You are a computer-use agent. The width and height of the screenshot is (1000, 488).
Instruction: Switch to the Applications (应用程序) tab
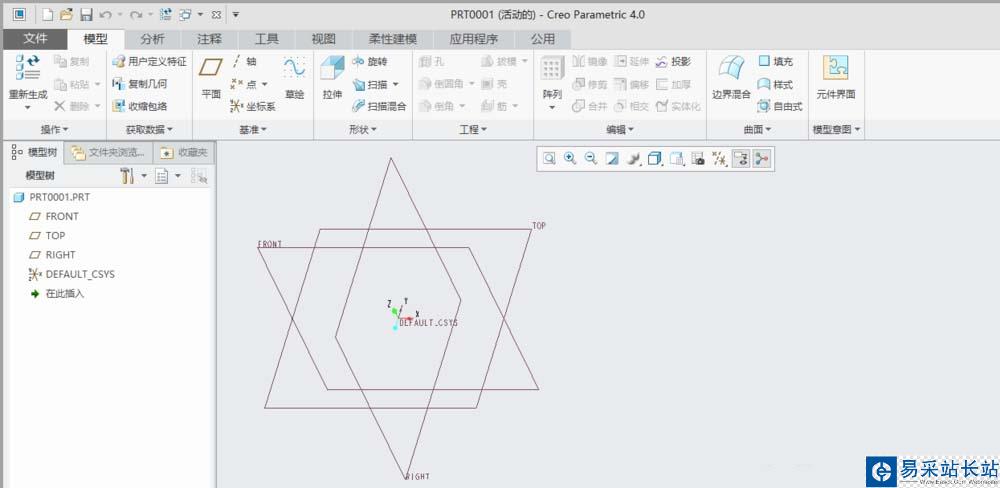pos(473,39)
